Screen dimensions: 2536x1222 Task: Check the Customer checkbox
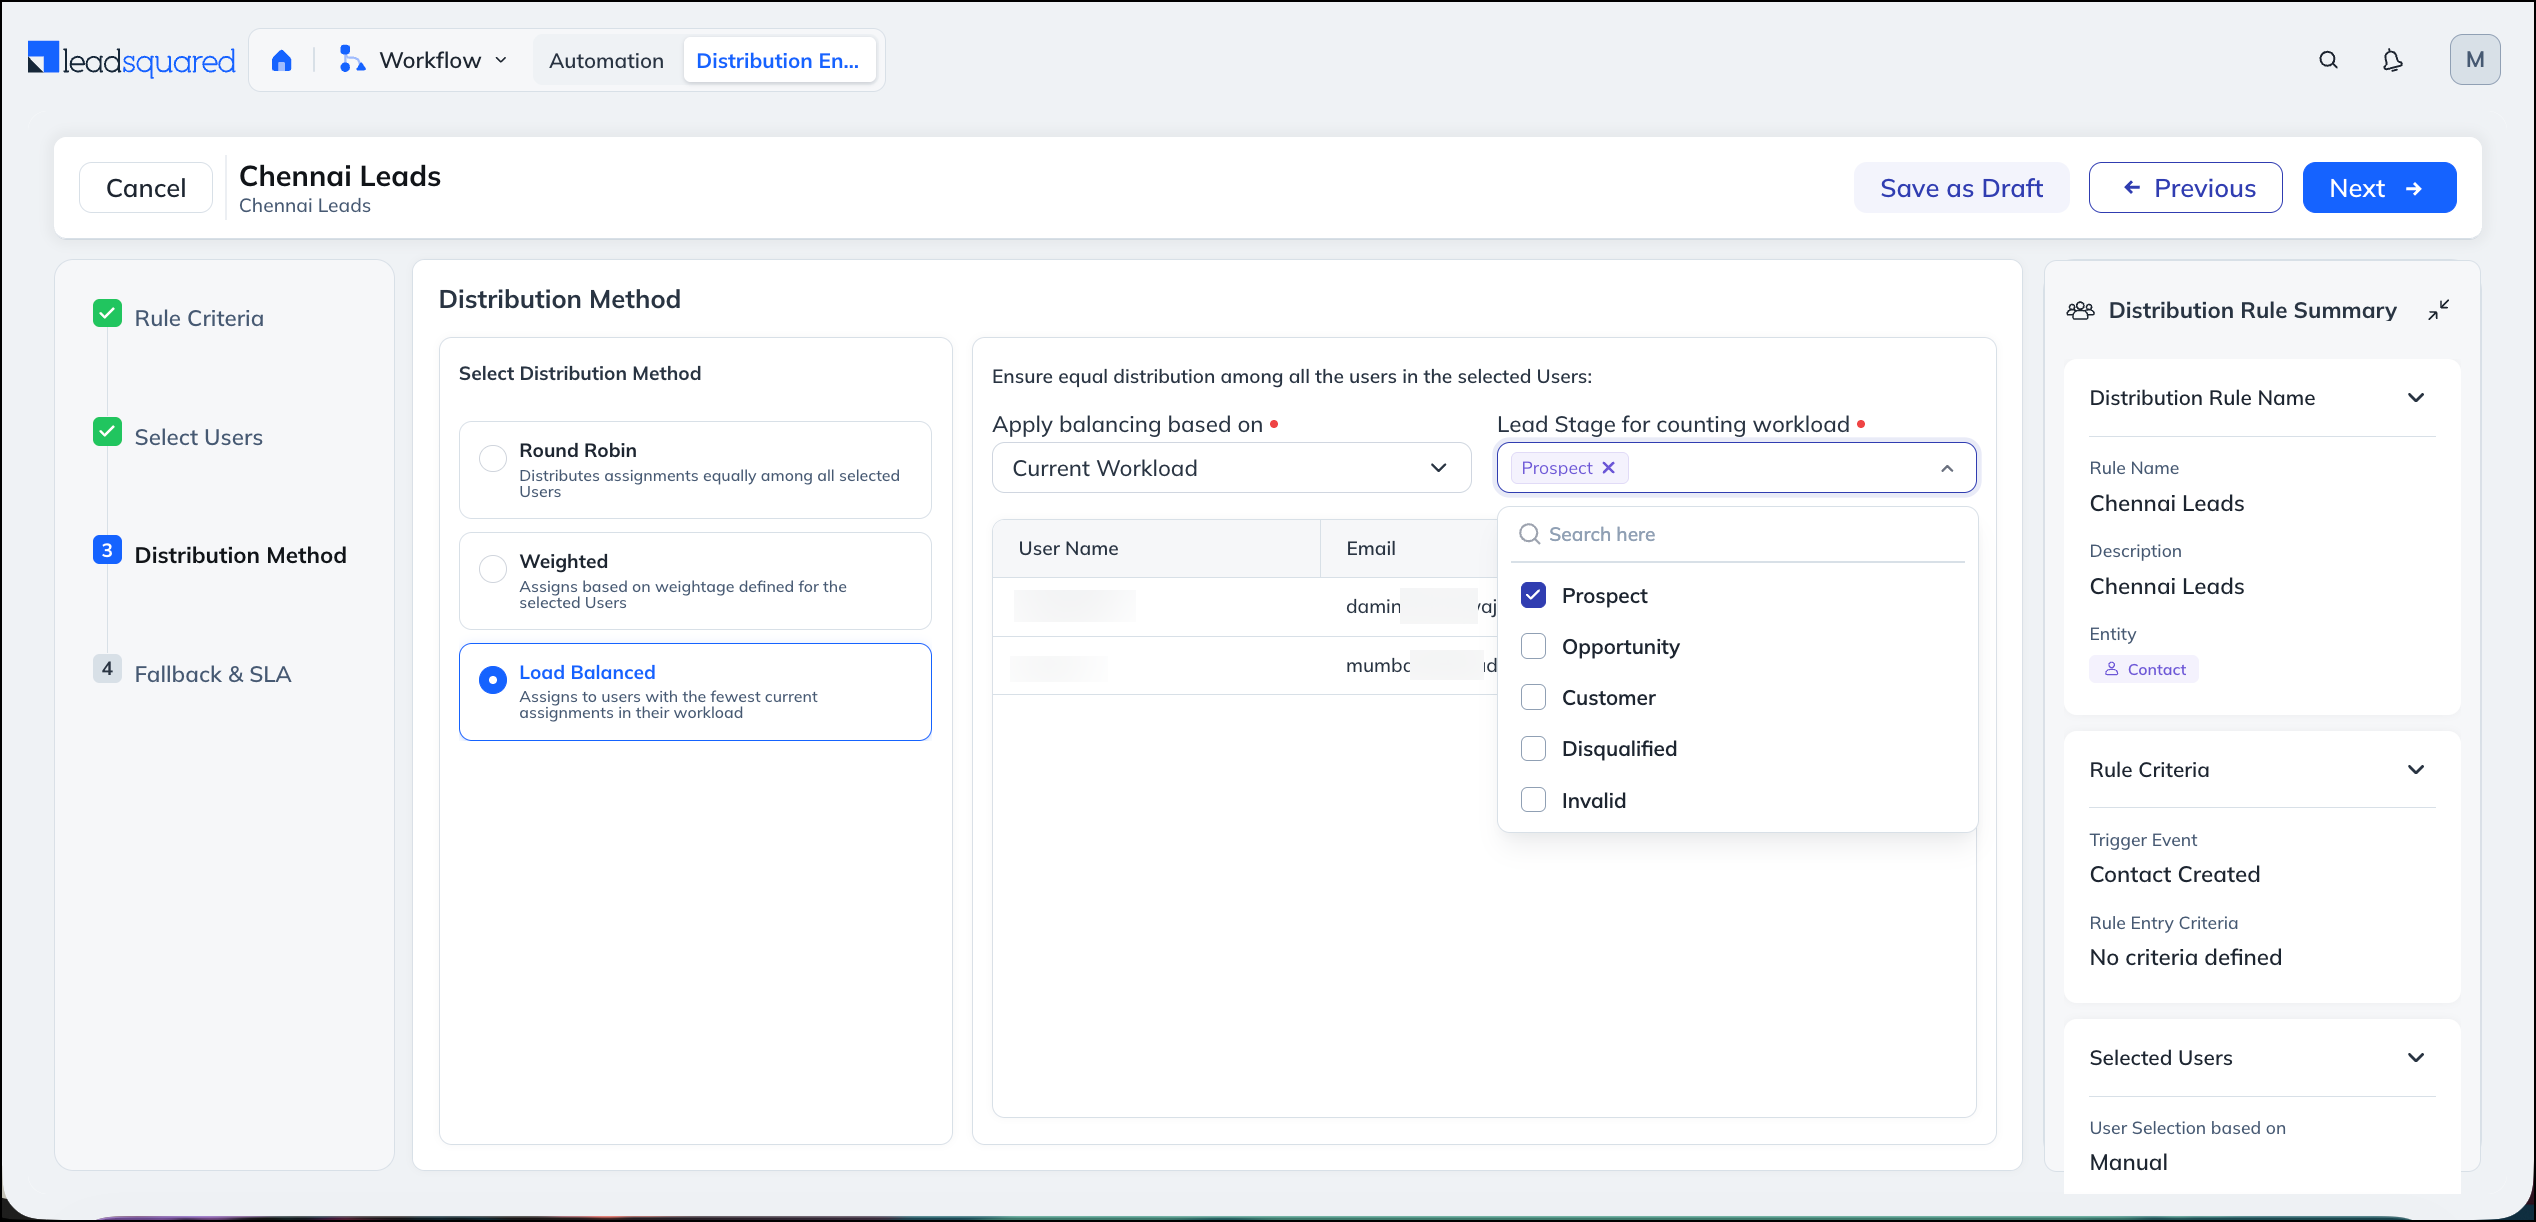coord(1533,697)
